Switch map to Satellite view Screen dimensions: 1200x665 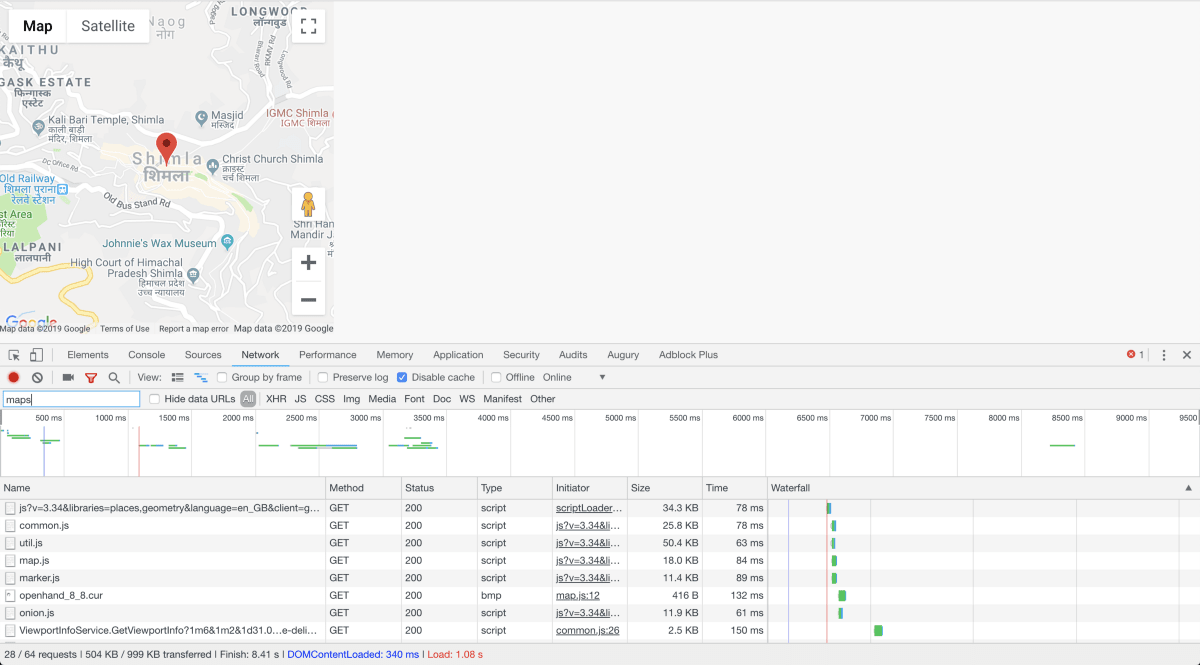pos(108,26)
